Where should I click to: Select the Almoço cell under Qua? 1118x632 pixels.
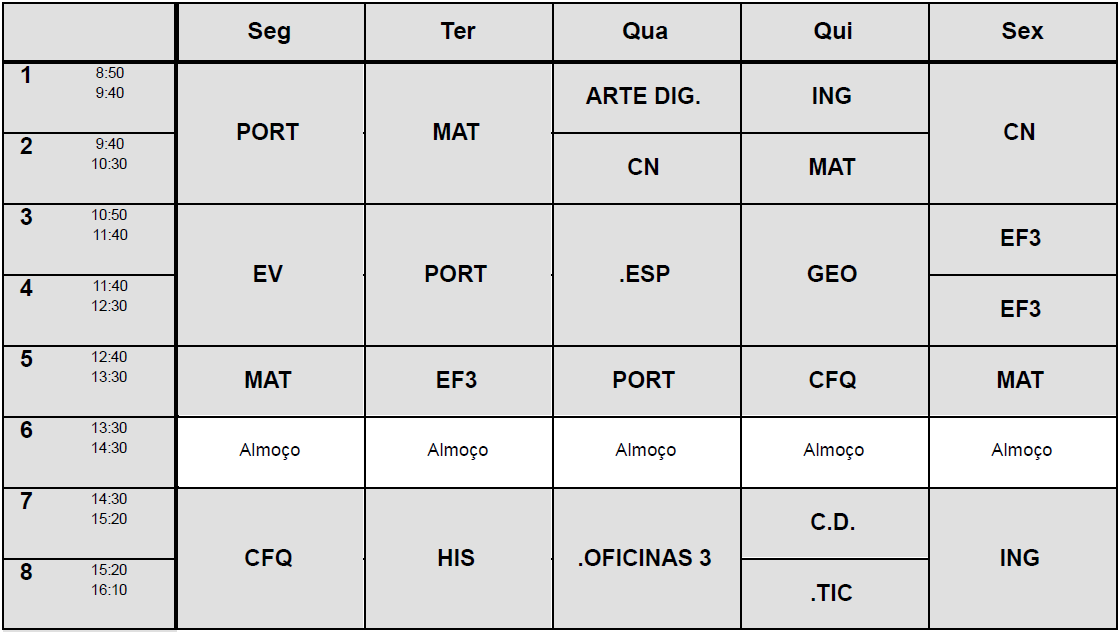tap(645, 451)
